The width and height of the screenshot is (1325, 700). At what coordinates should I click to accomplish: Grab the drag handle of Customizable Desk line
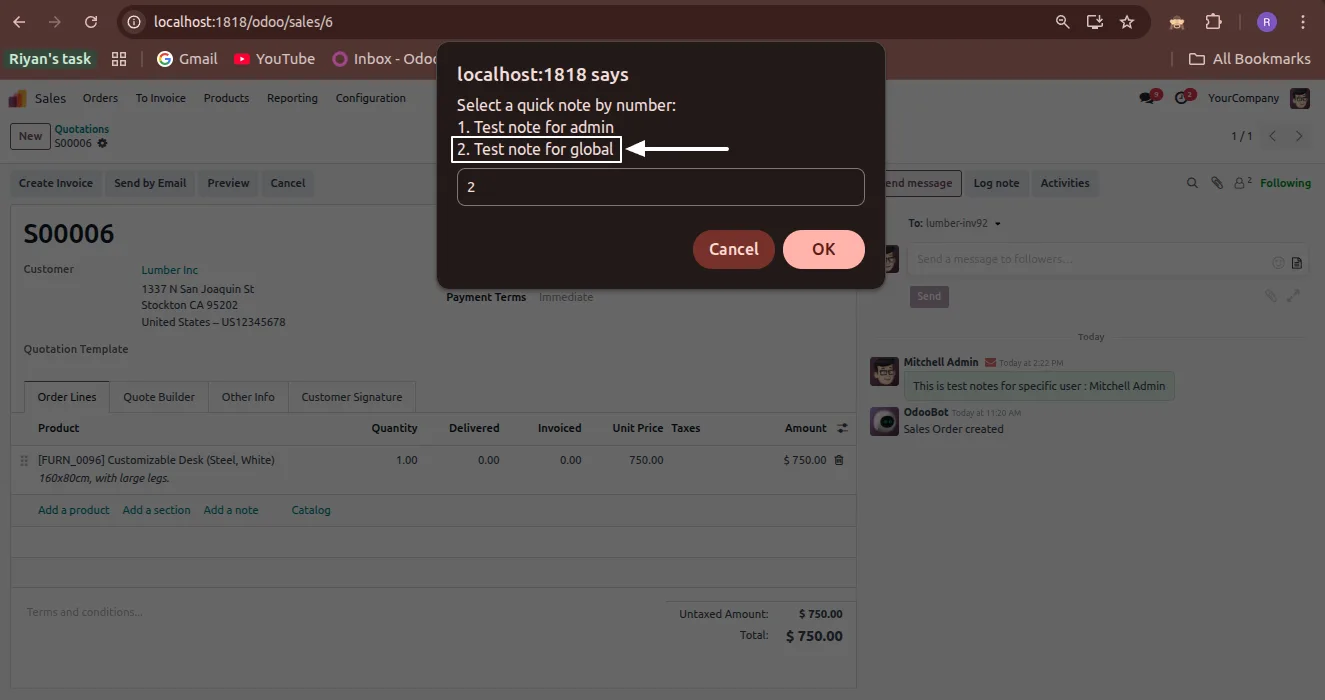tap(24, 460)
